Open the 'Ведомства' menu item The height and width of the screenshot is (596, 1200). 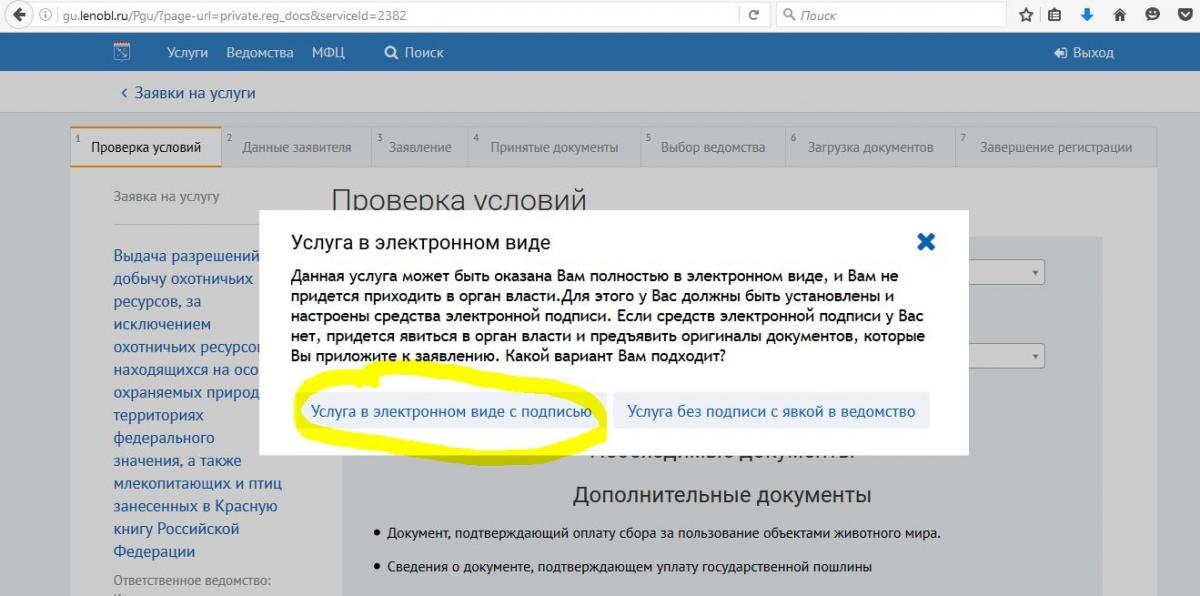coord(260,52)
